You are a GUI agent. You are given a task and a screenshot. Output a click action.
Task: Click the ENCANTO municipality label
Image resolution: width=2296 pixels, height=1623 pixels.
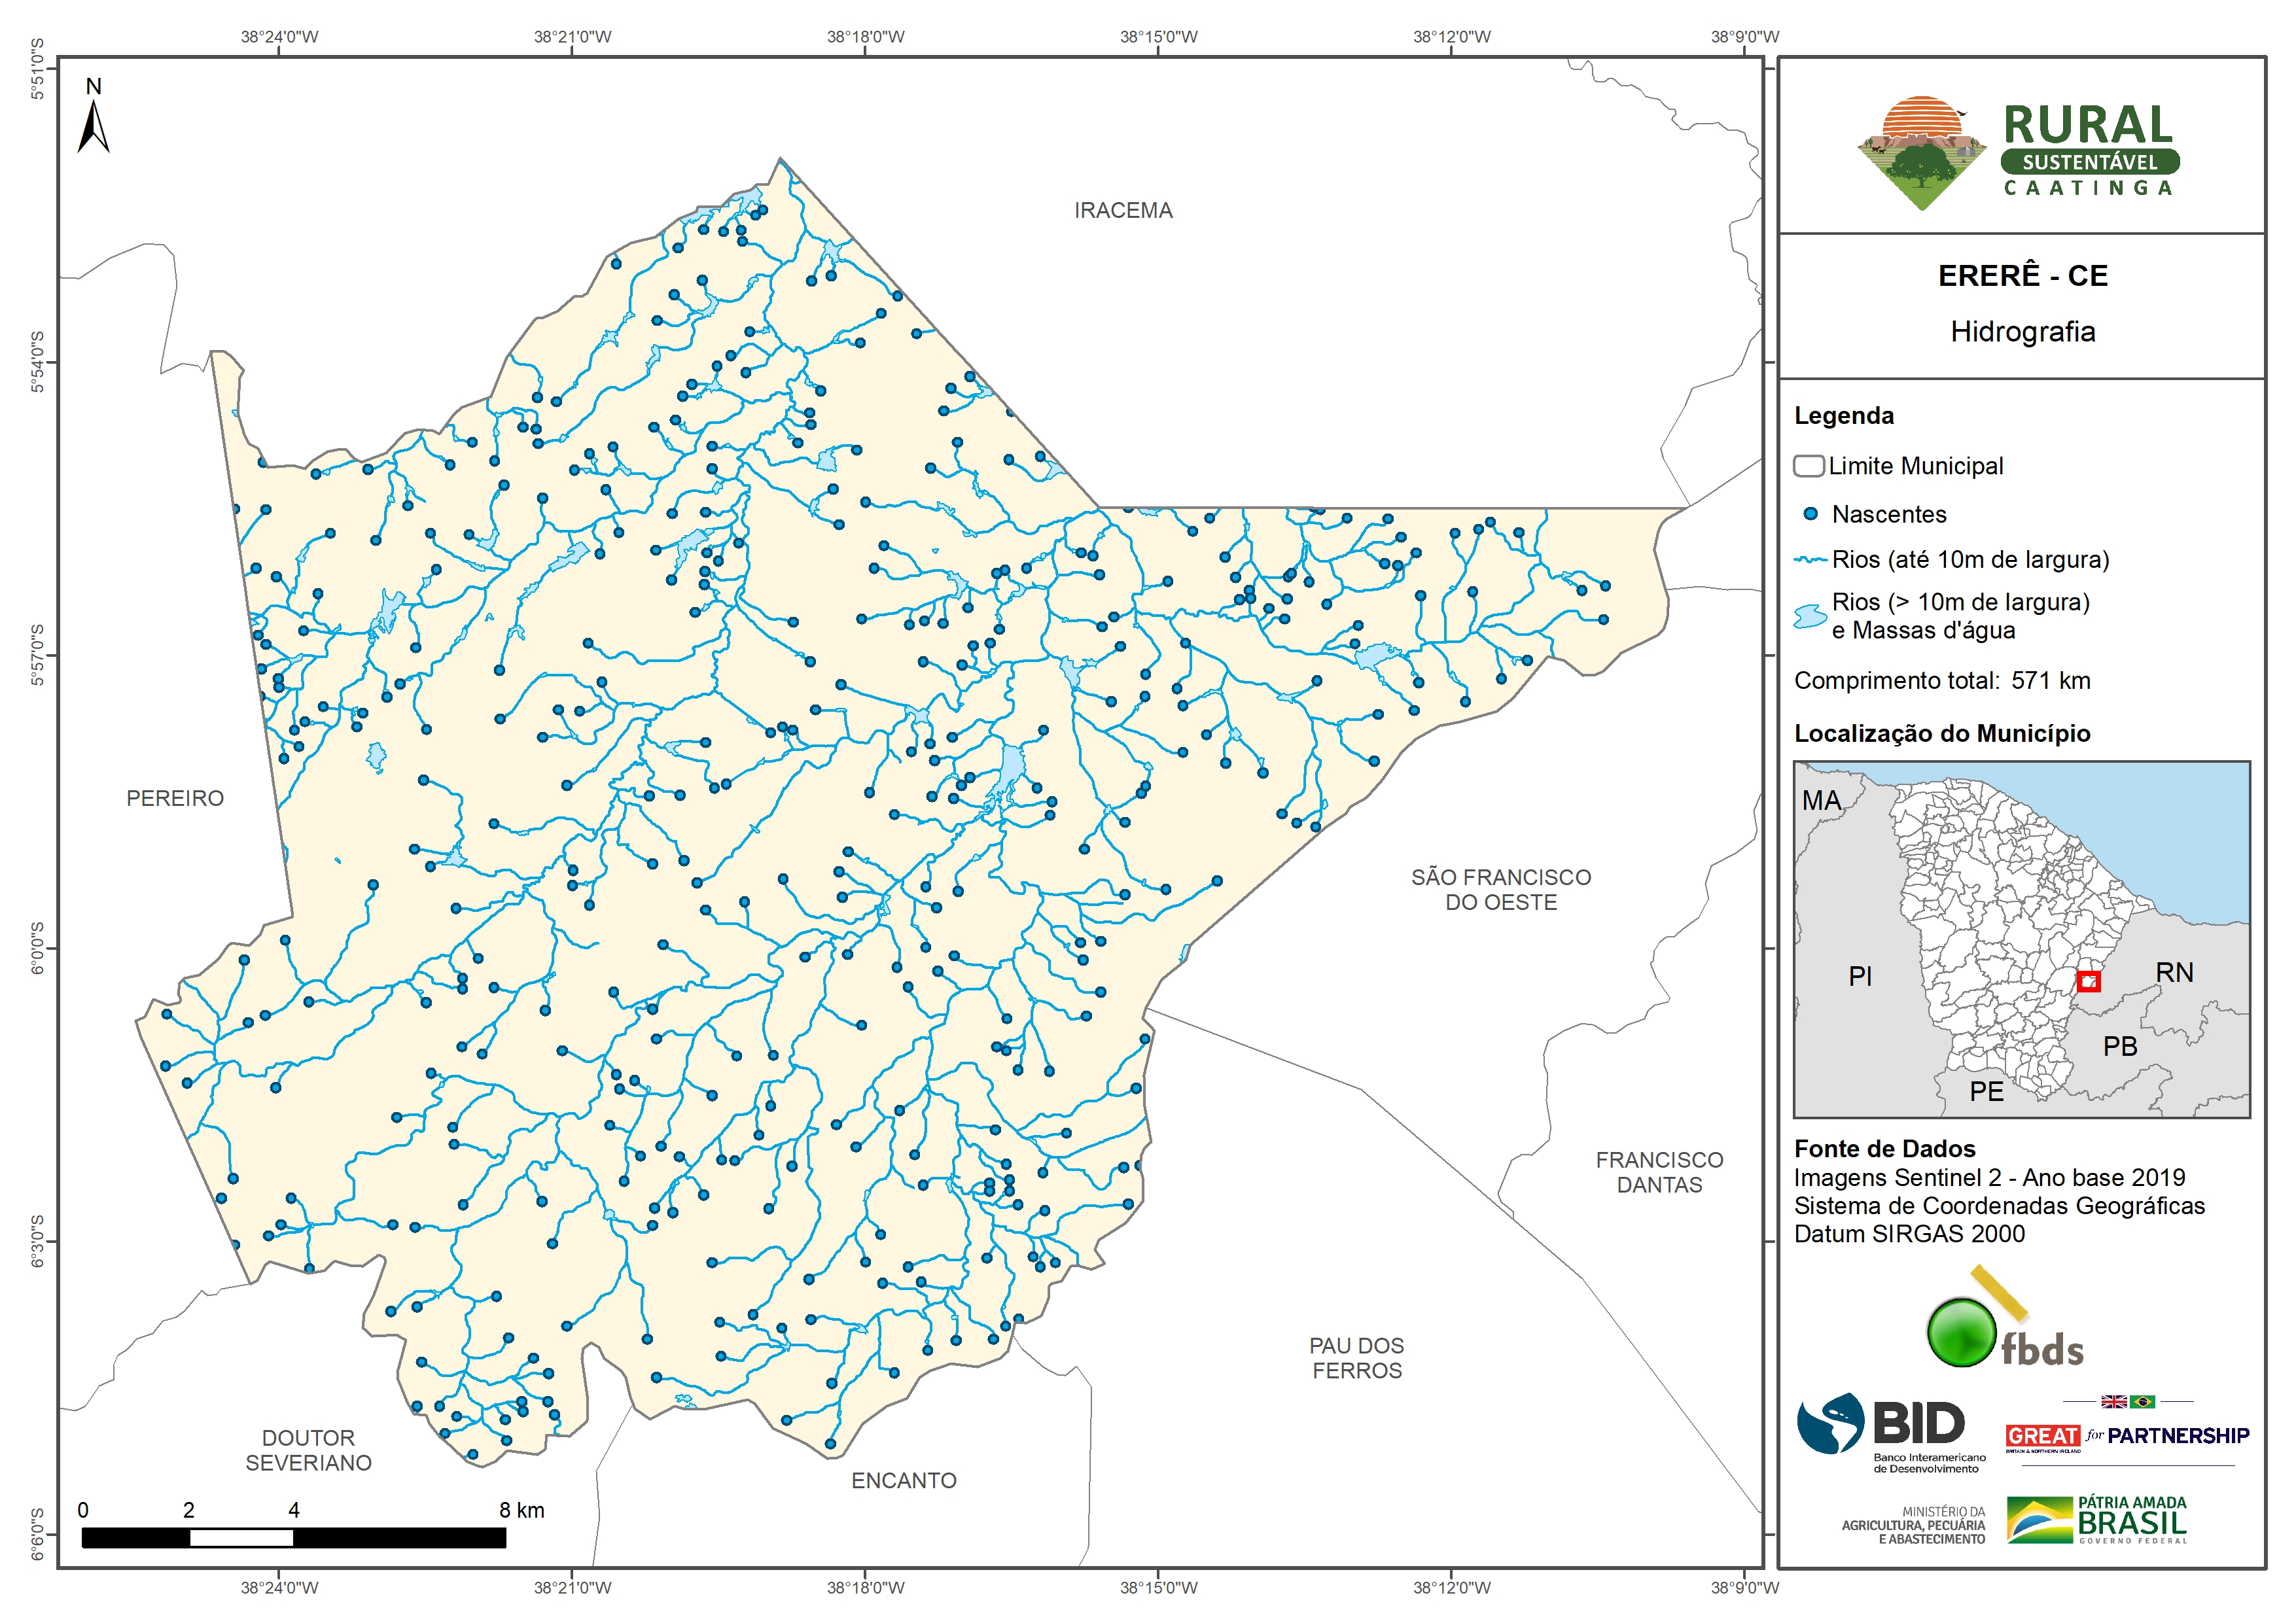pyautogui.click(x=903, y=1480)
